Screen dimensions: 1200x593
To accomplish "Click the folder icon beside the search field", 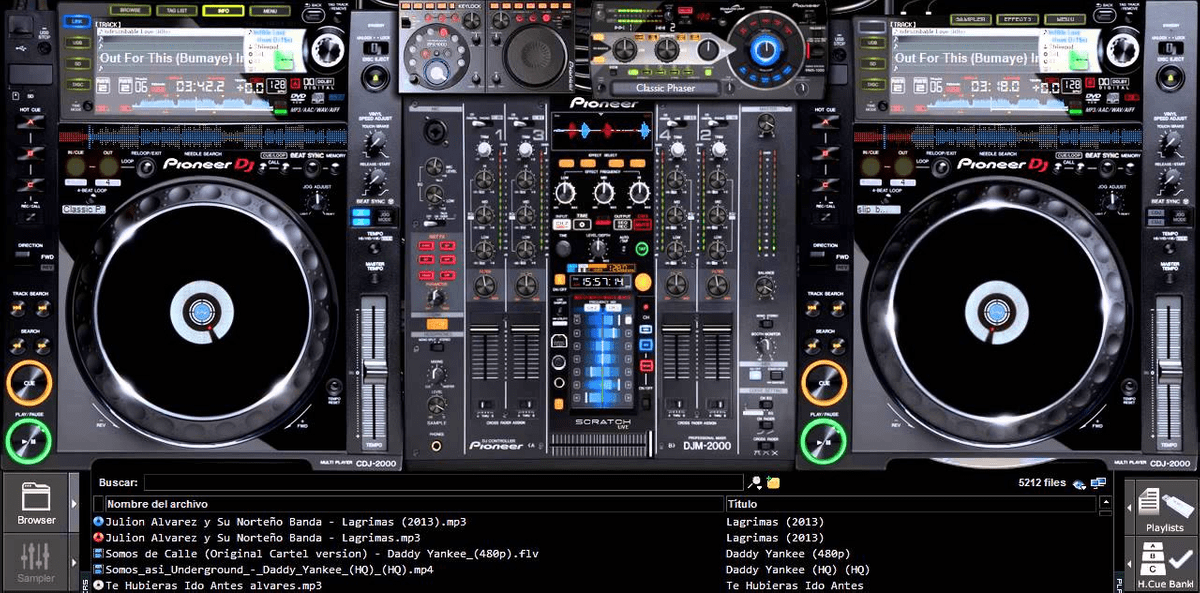I will (x=773, y=482).
